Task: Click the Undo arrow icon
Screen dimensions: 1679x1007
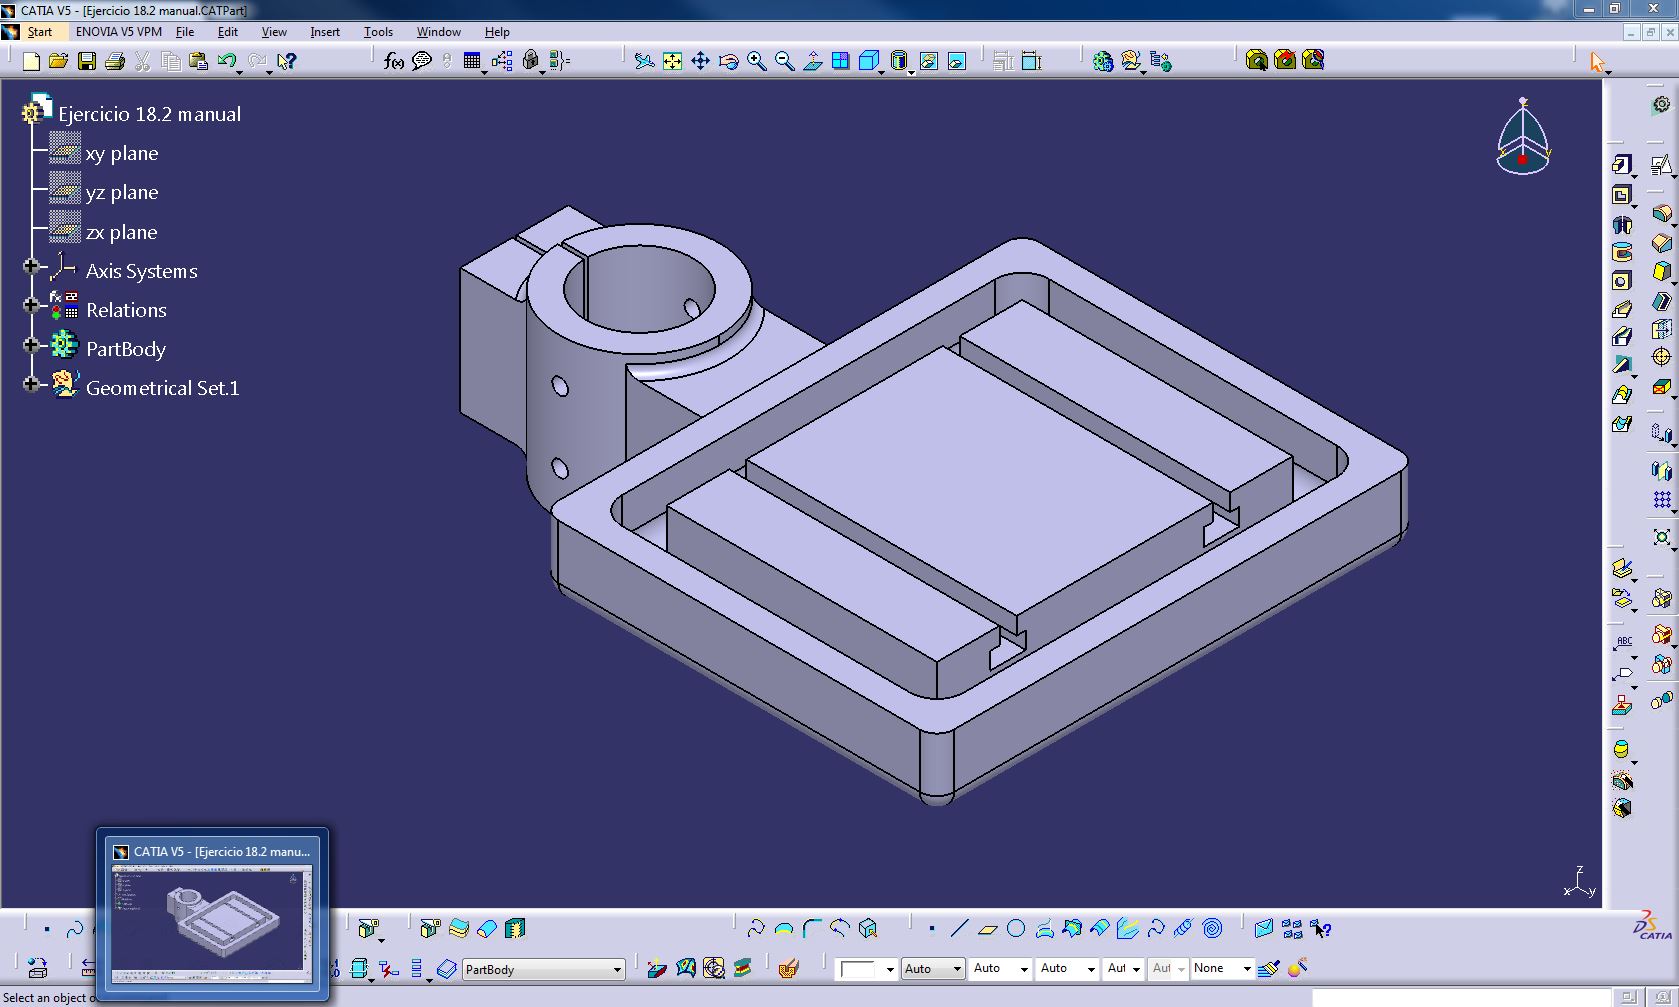Action: pos(227,62)
